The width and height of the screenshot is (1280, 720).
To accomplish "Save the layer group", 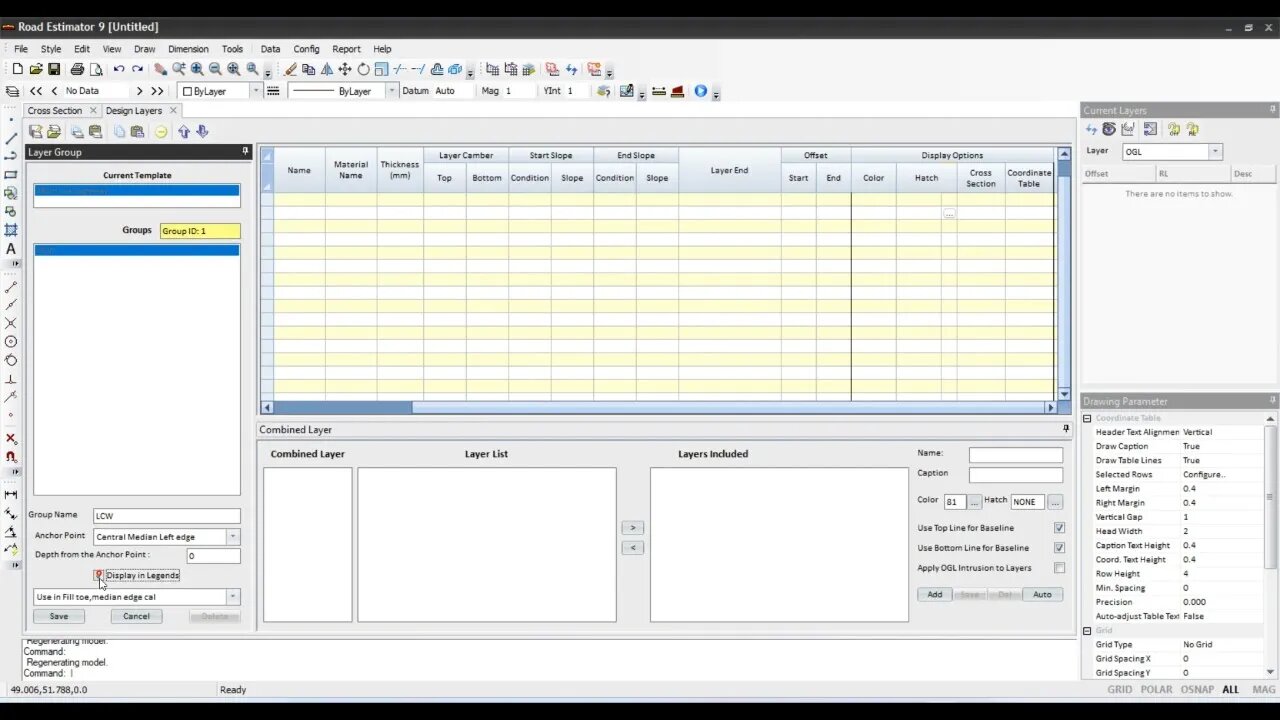I will click(59, 616).
